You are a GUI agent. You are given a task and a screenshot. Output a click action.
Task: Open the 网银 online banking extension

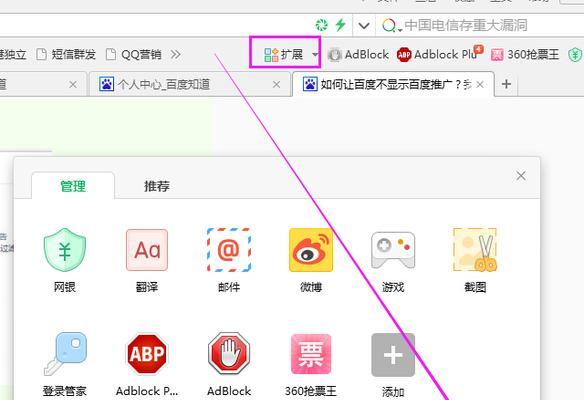(65, 260)
